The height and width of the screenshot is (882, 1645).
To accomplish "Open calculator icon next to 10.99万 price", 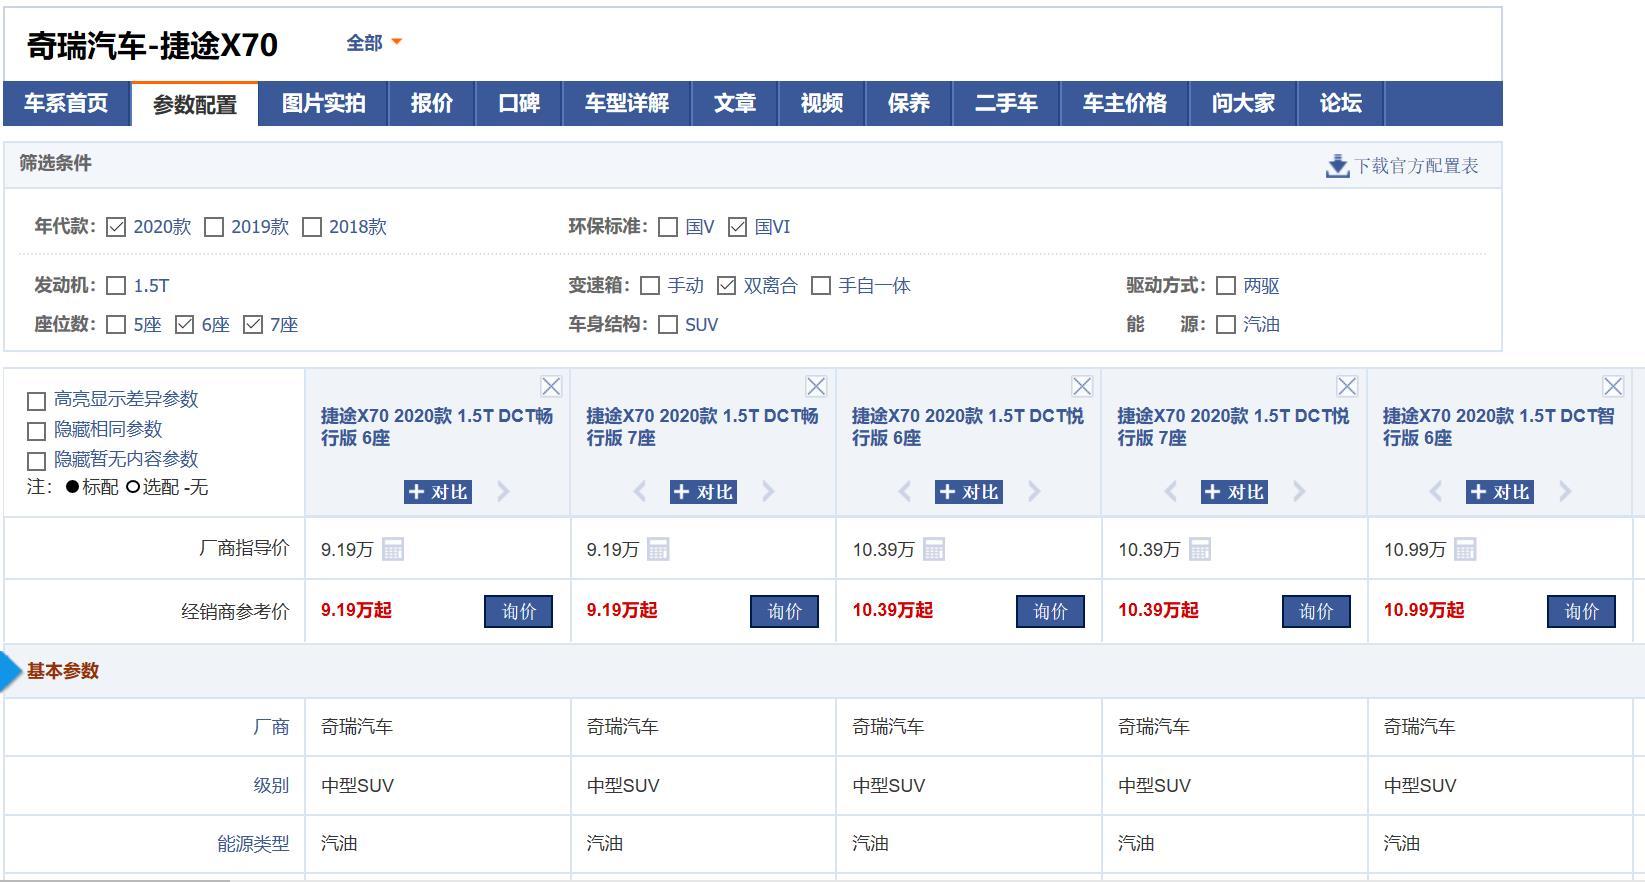I will point(1465,549).
